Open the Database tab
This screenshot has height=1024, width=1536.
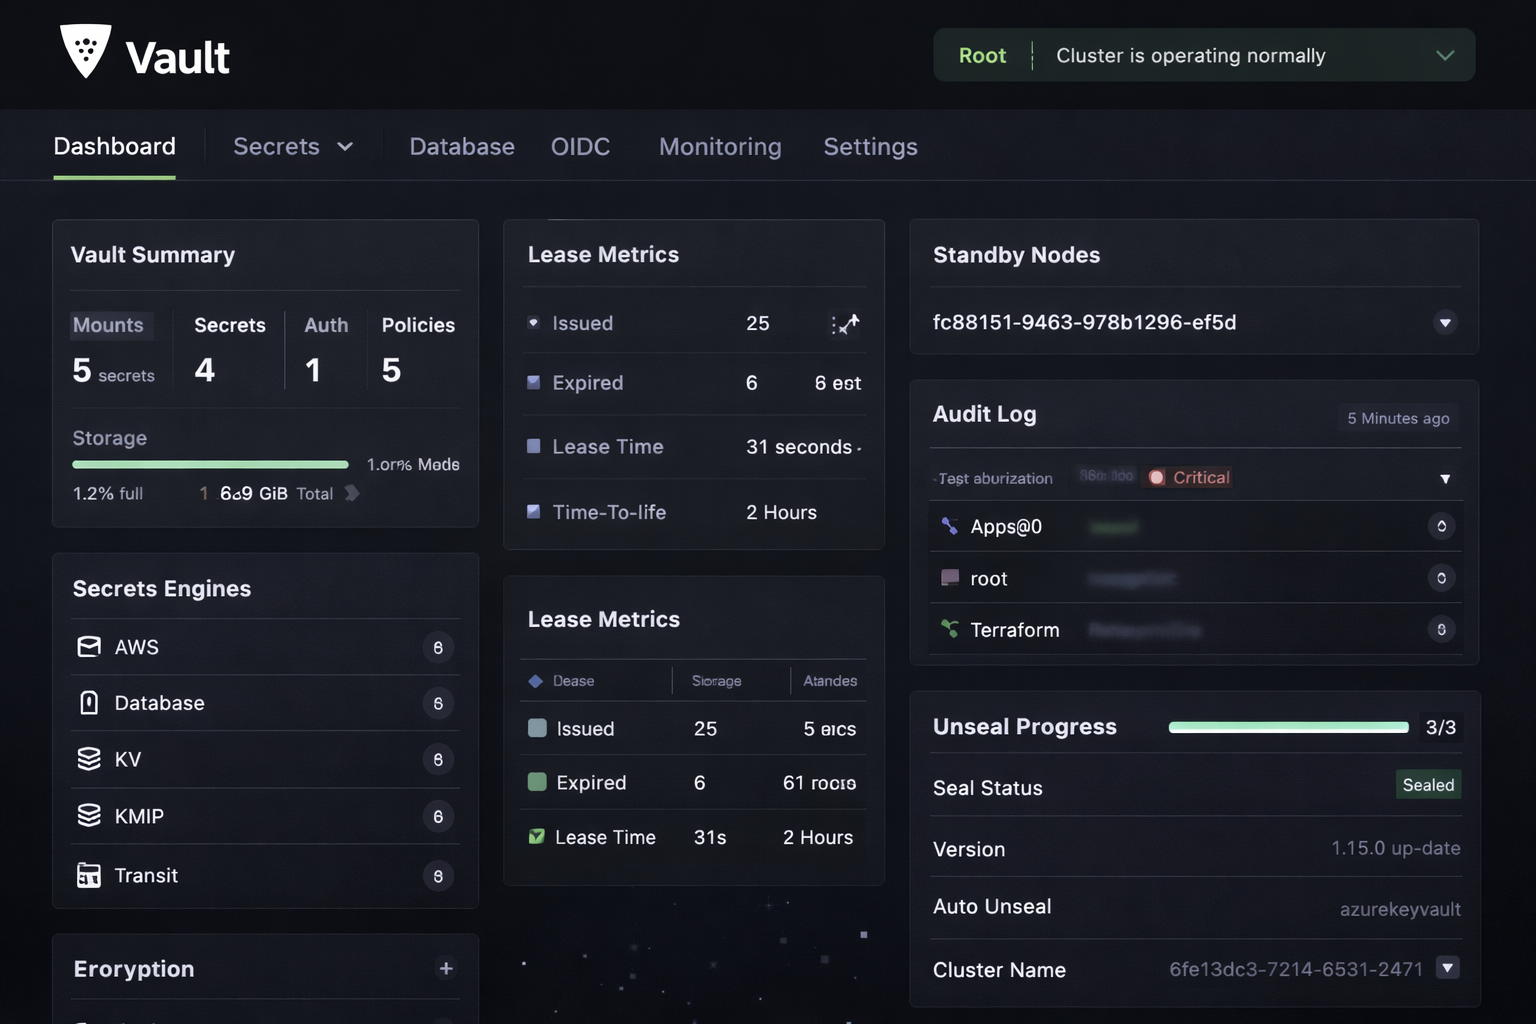[462, 147]
